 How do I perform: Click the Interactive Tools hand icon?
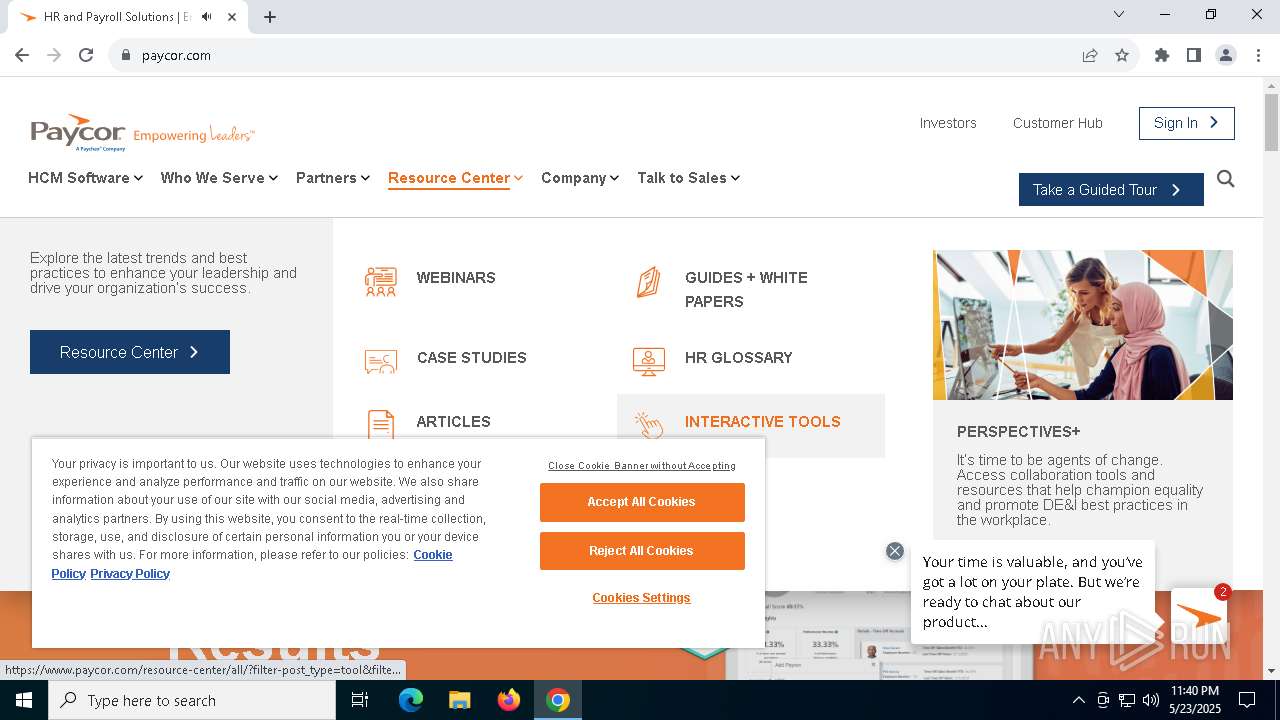pos(648,425)
